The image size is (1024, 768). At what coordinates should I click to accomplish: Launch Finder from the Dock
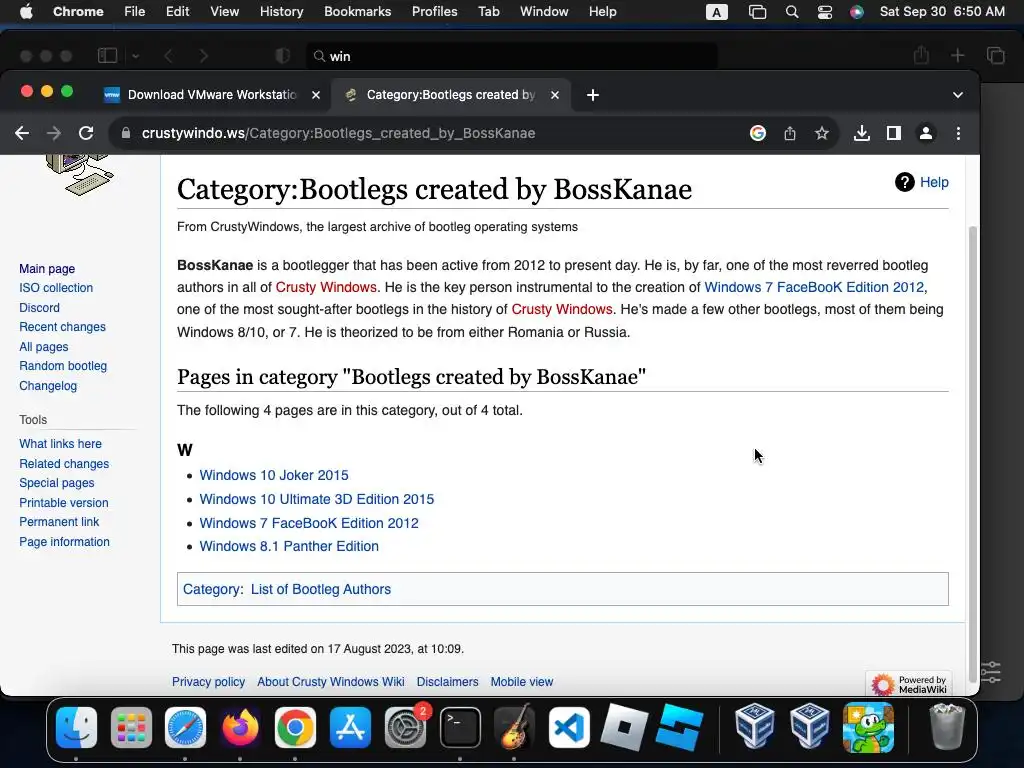click(76, 727)
